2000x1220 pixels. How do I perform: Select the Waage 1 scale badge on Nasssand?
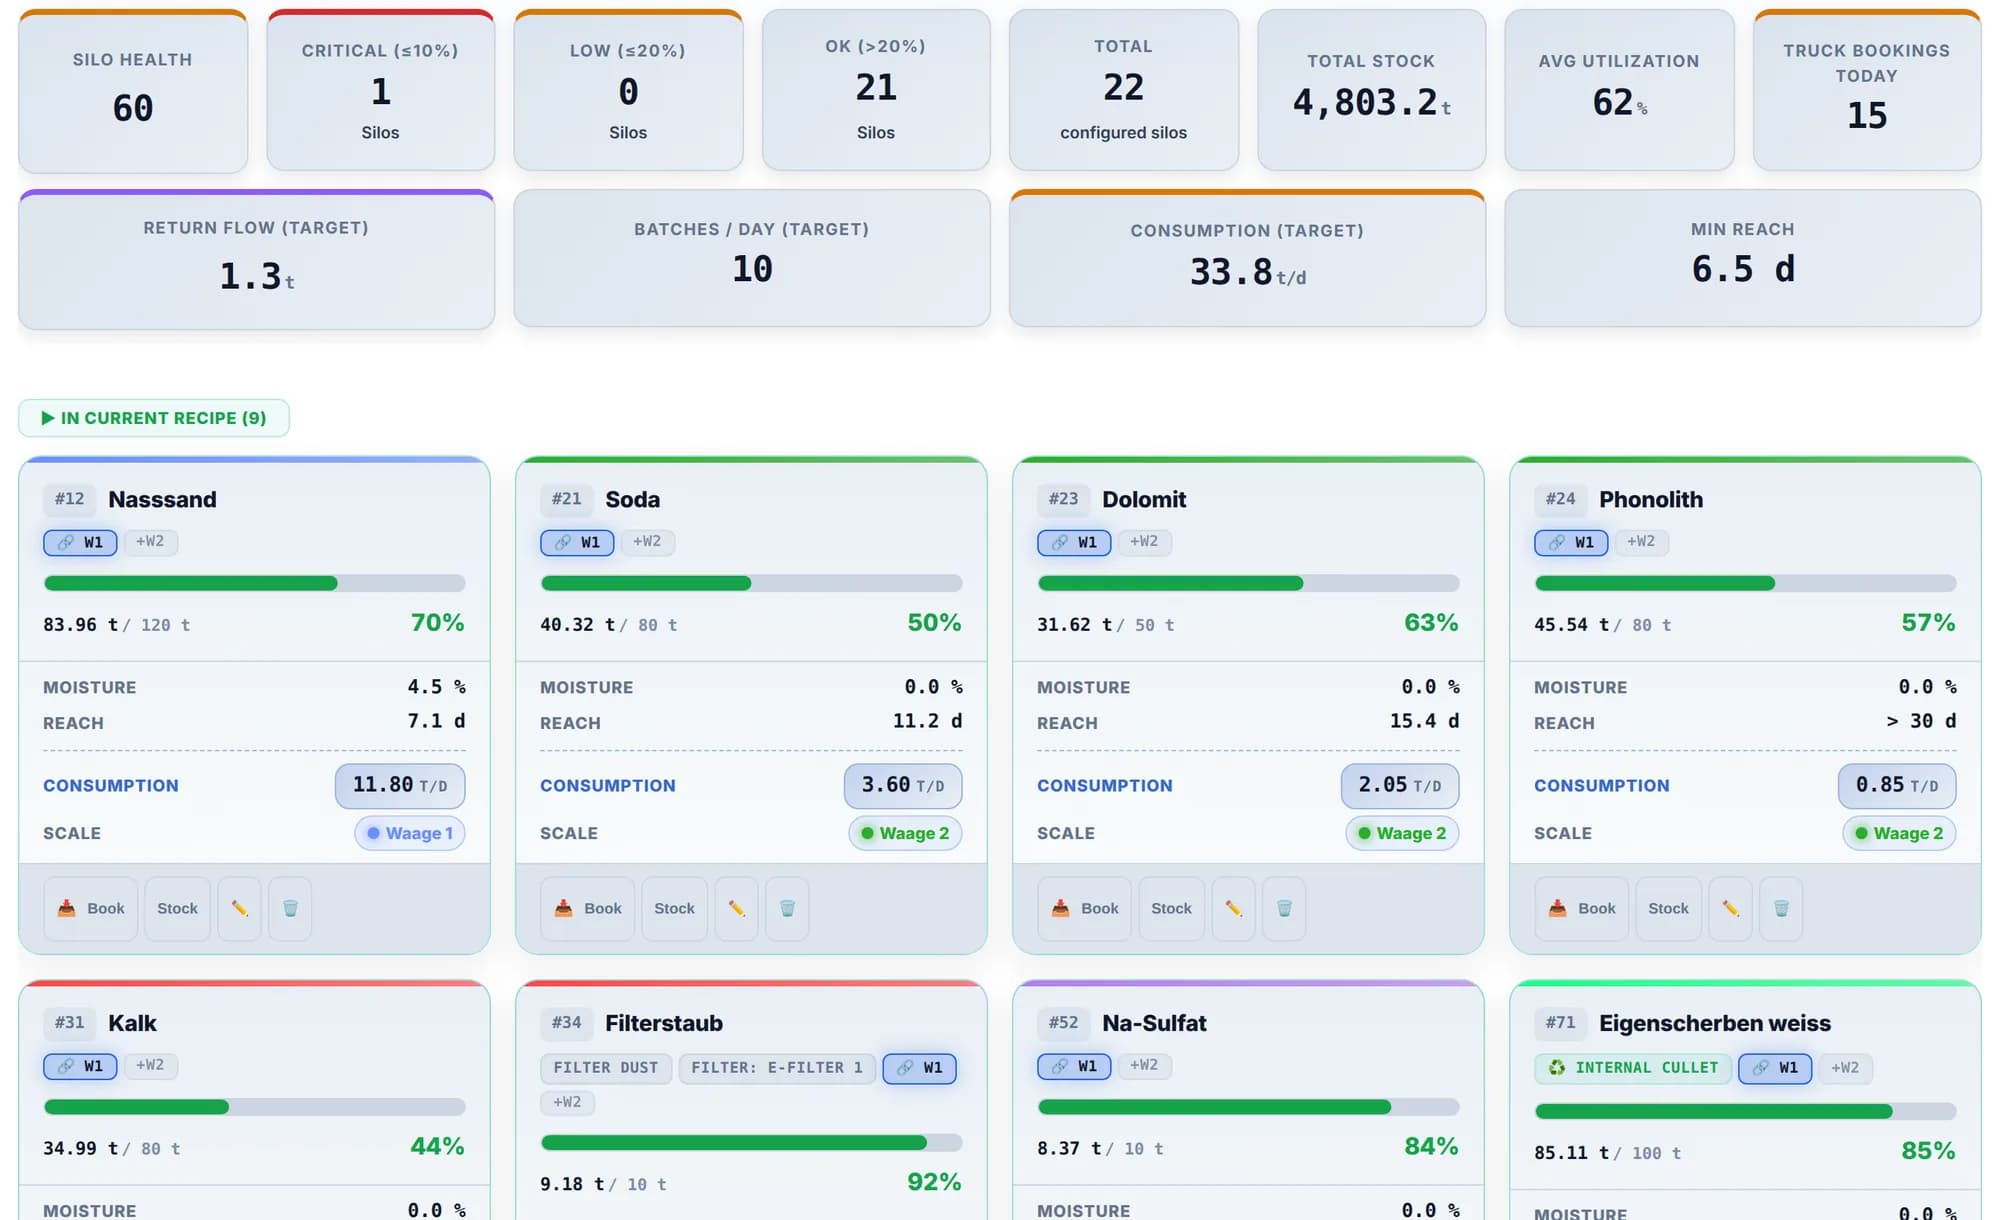click(x=410, y=833)
